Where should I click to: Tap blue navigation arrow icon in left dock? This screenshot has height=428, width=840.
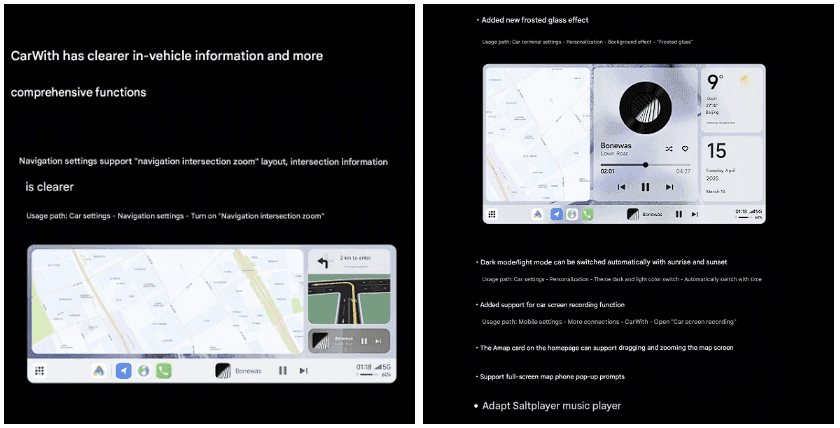point(124,371)
